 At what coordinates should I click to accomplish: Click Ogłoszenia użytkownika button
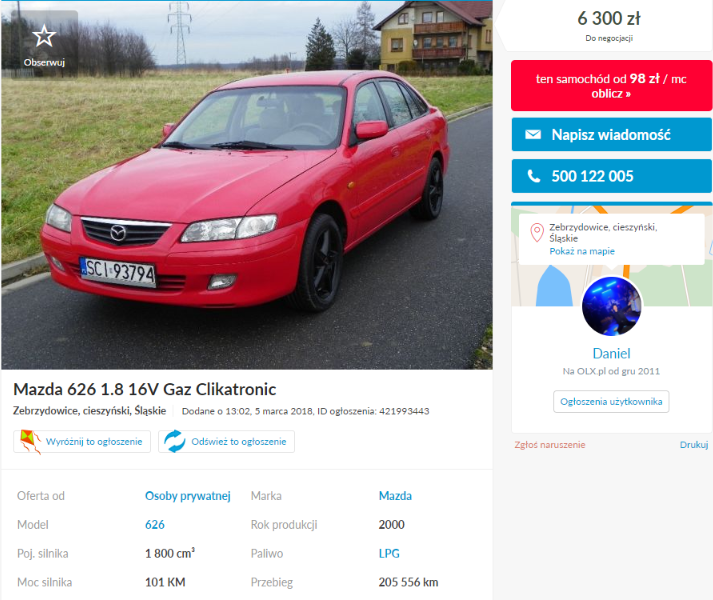611,402
